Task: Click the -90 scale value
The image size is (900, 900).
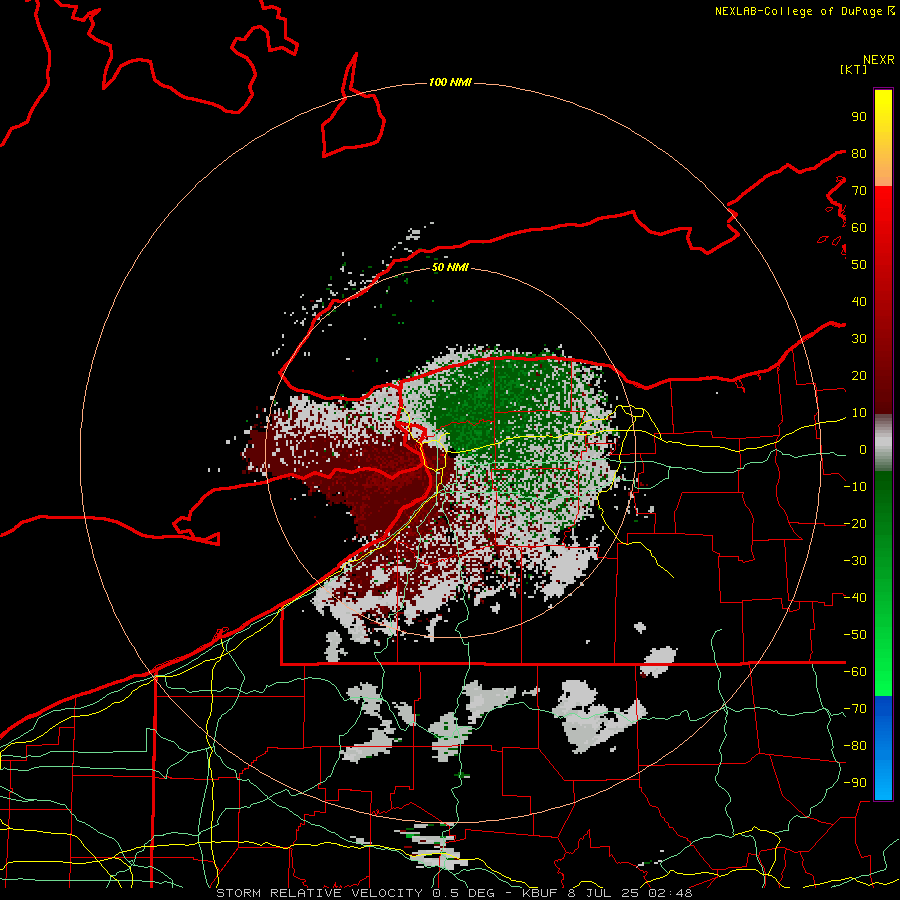Action: [855, 783]
